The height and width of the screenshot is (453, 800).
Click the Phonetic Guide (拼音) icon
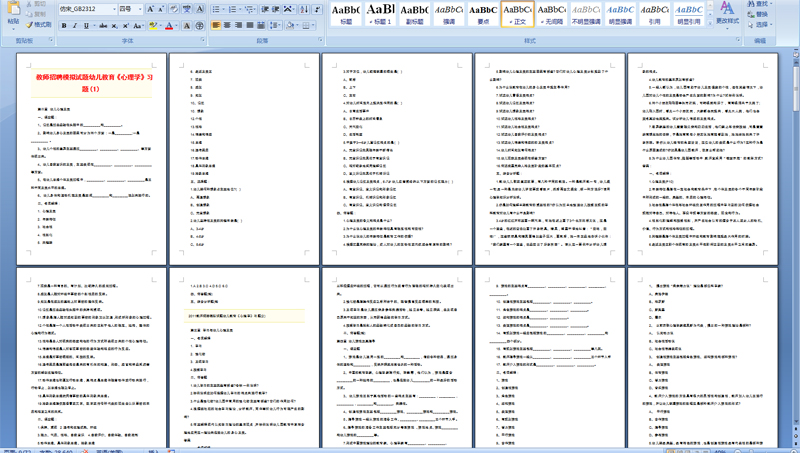[187, 9]
